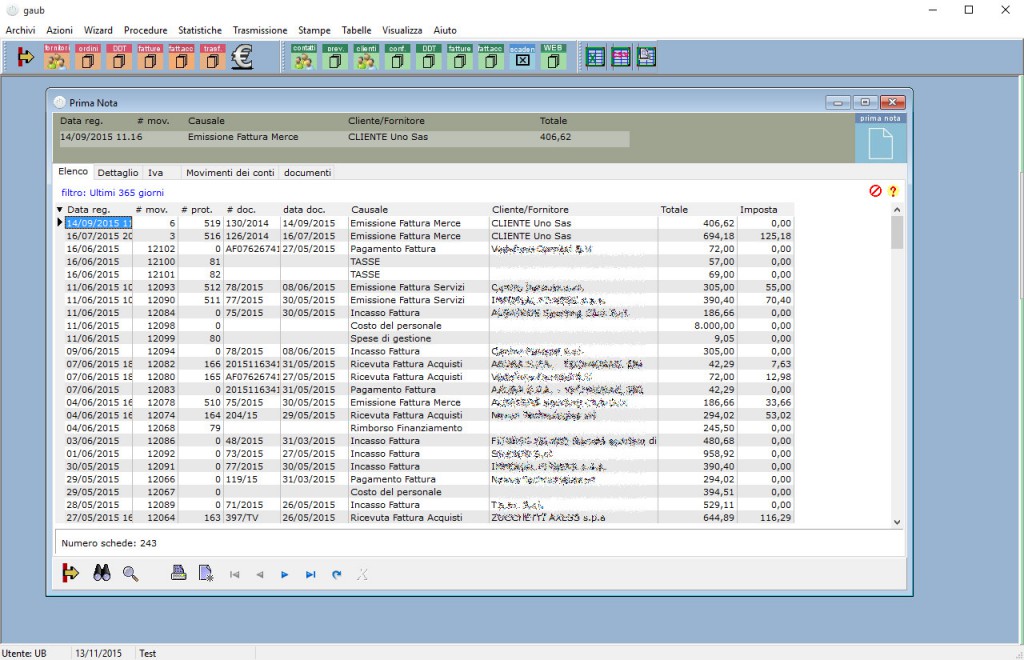Click the red no-filter icon
The width and height of the screenshot is (1024, 660).
pos(876,191)
